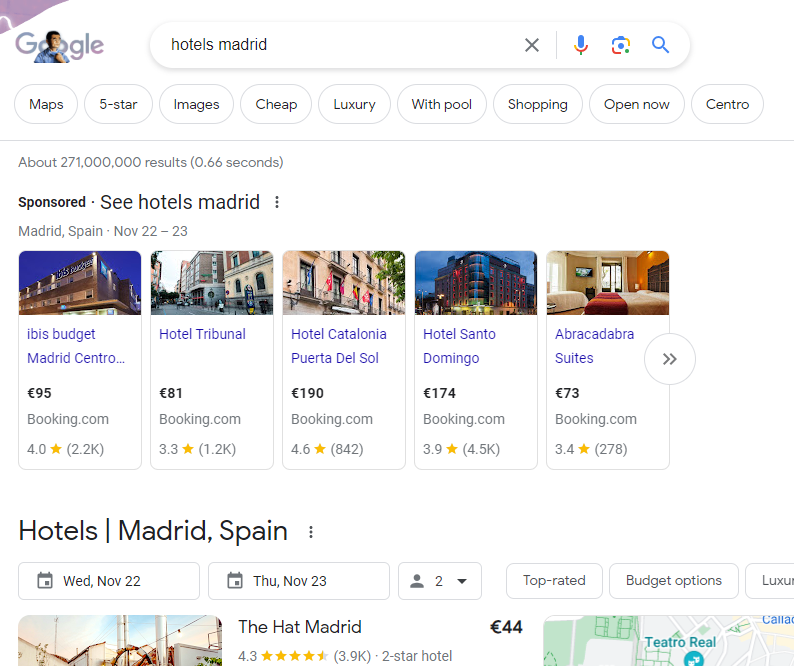Click 4.0 star rating with 2.2K reviews

click(65, 449)
